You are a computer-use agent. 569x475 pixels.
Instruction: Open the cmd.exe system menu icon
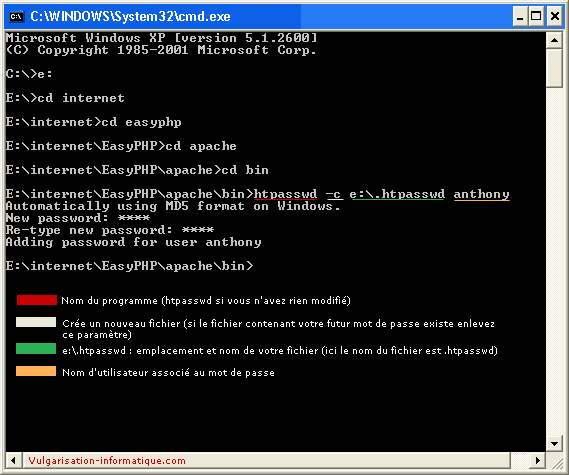[x=17, y=16]
